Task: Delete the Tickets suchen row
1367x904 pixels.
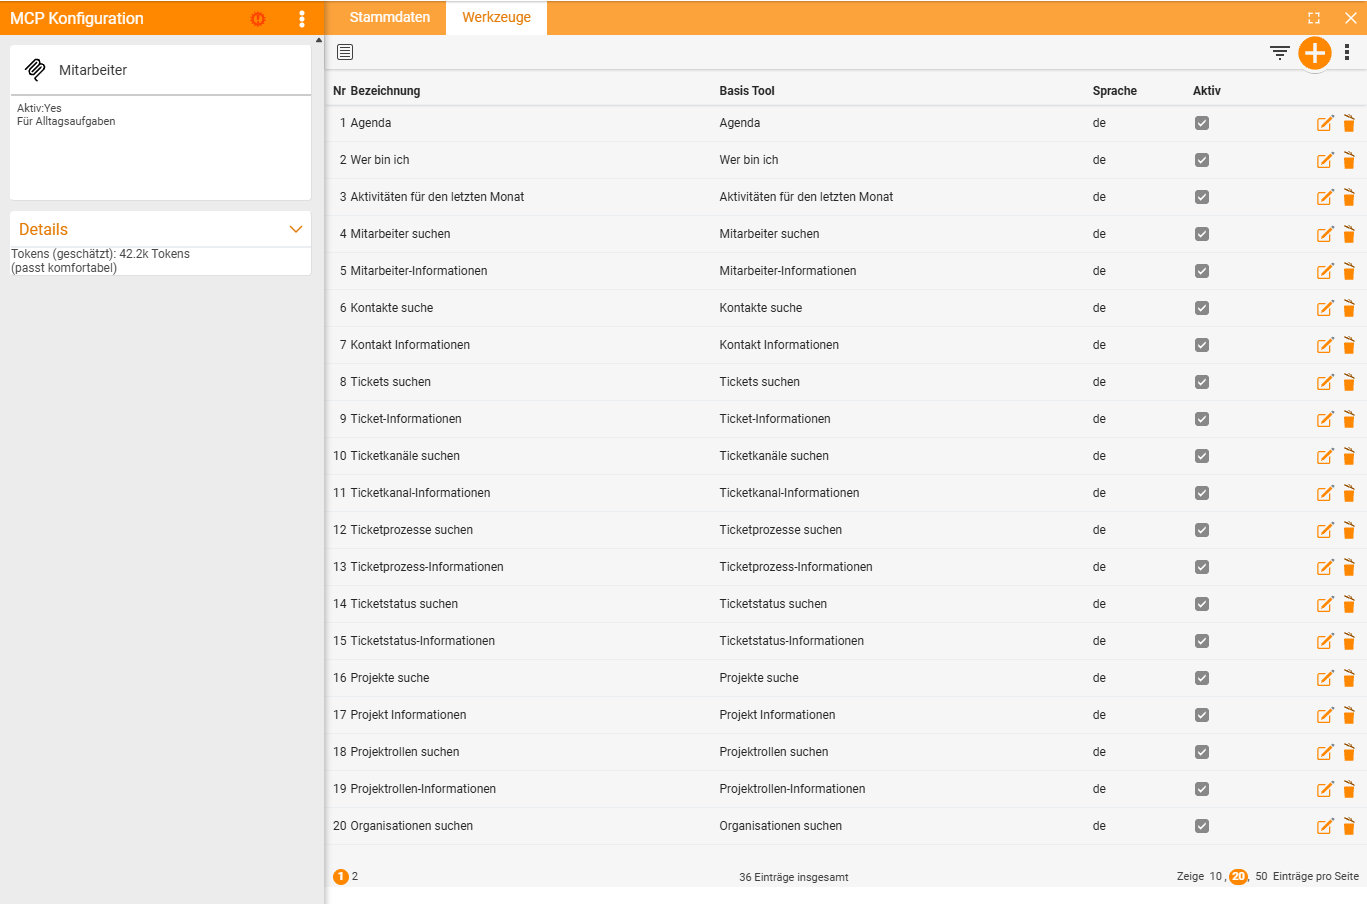Action: tap(1349, 382)
